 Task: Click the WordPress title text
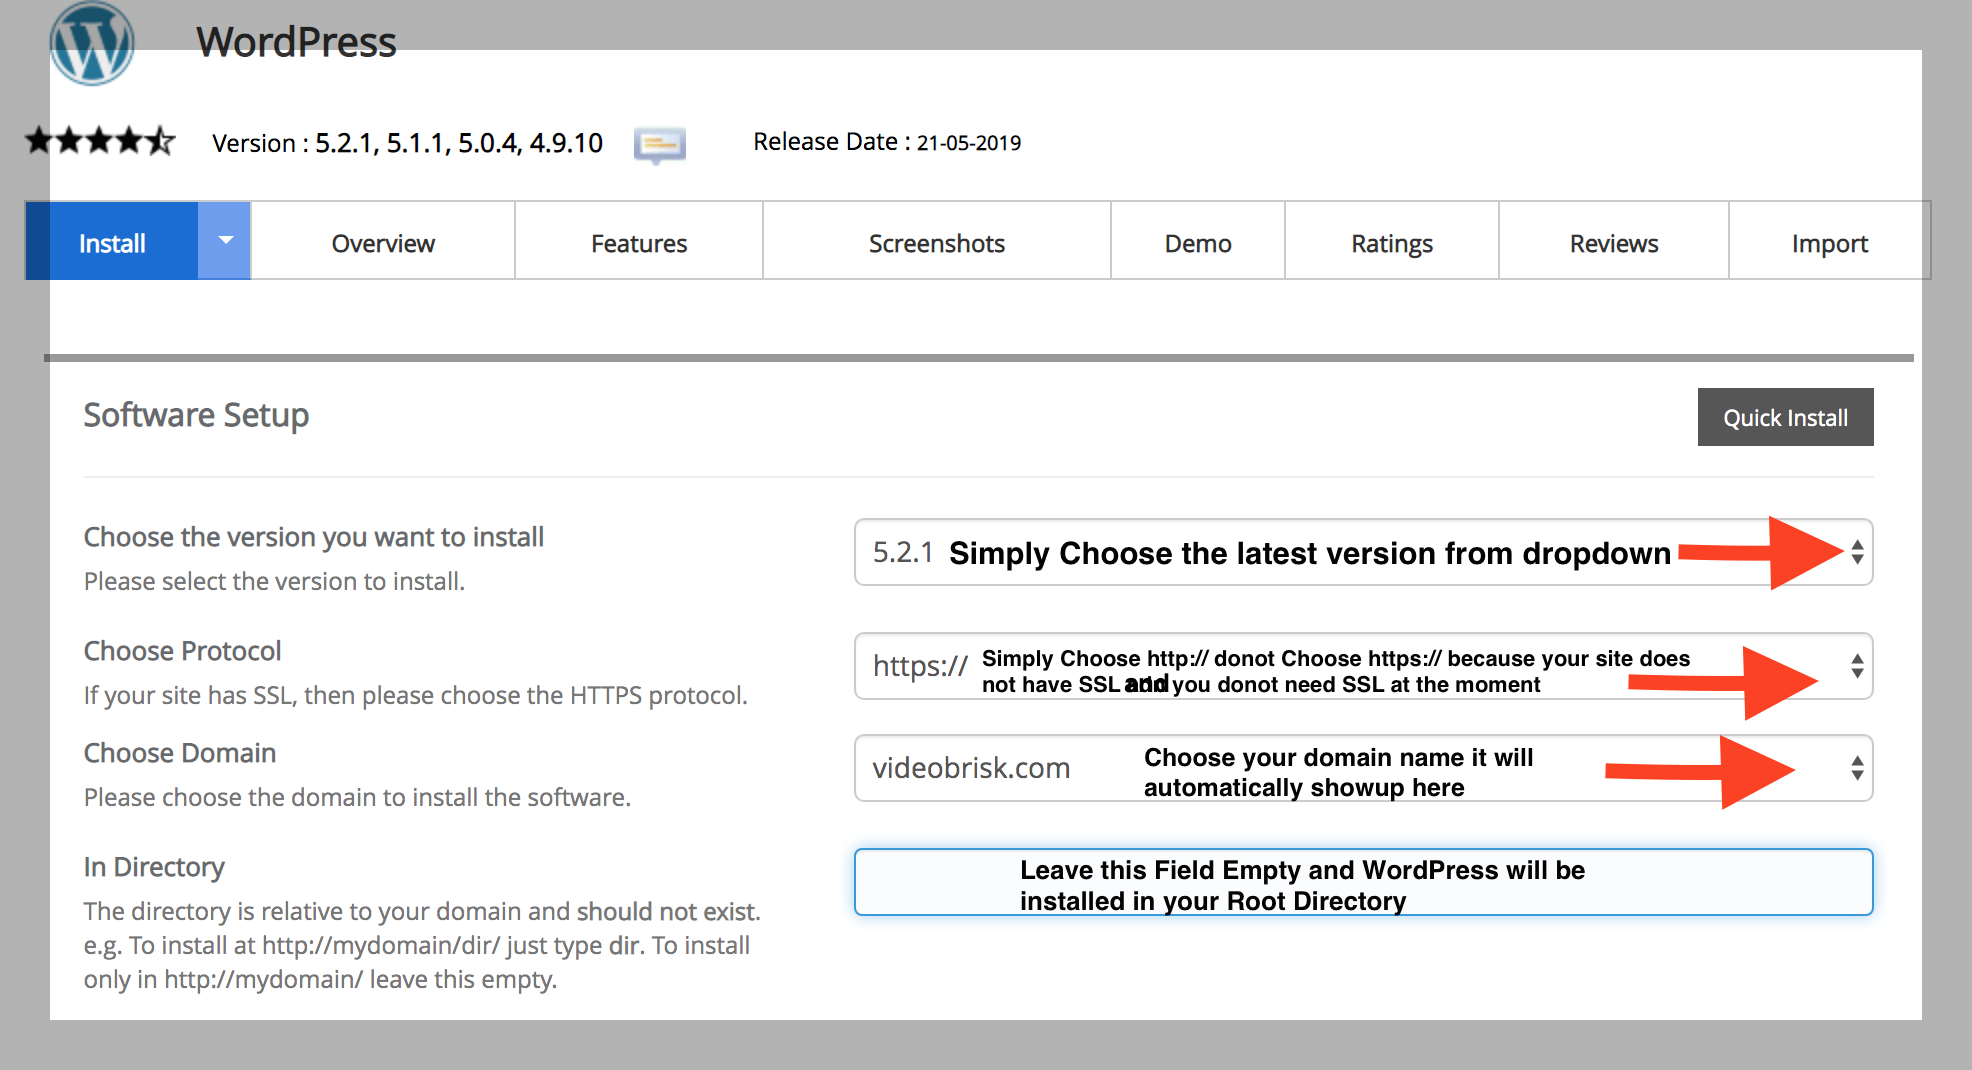pos(296,42)
